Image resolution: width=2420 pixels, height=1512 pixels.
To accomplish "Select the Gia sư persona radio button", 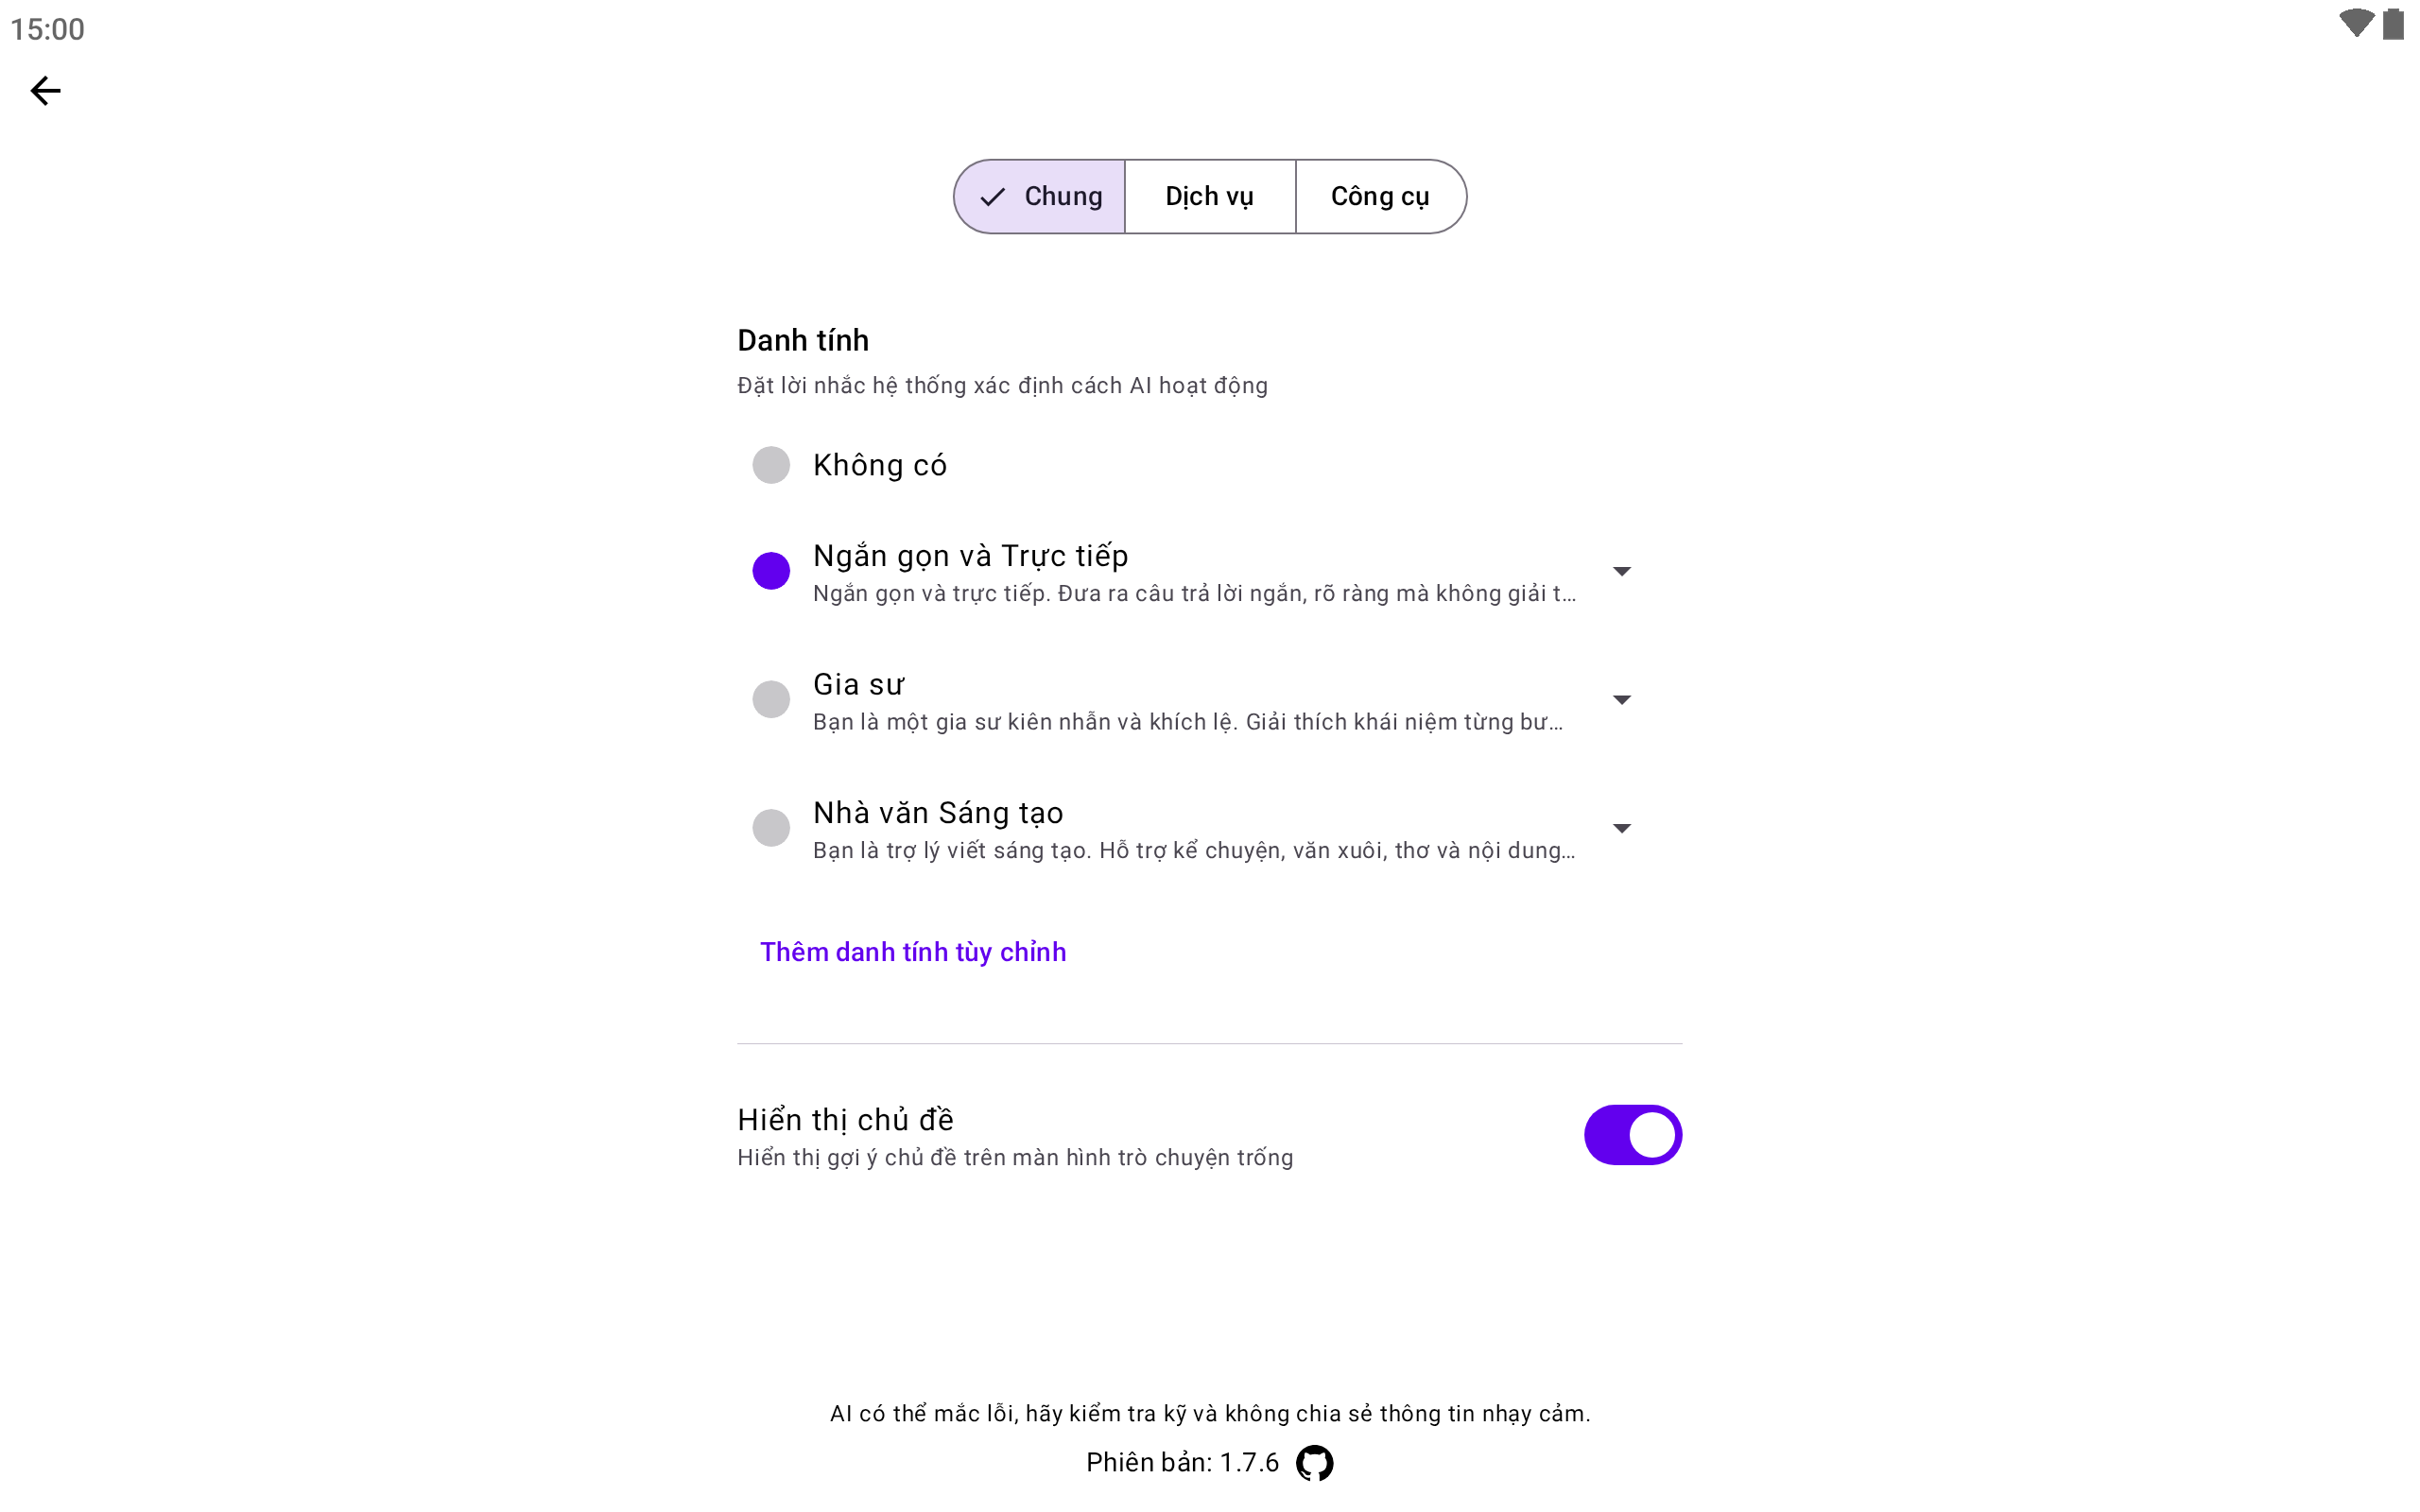I will click(x=771, y=699).
